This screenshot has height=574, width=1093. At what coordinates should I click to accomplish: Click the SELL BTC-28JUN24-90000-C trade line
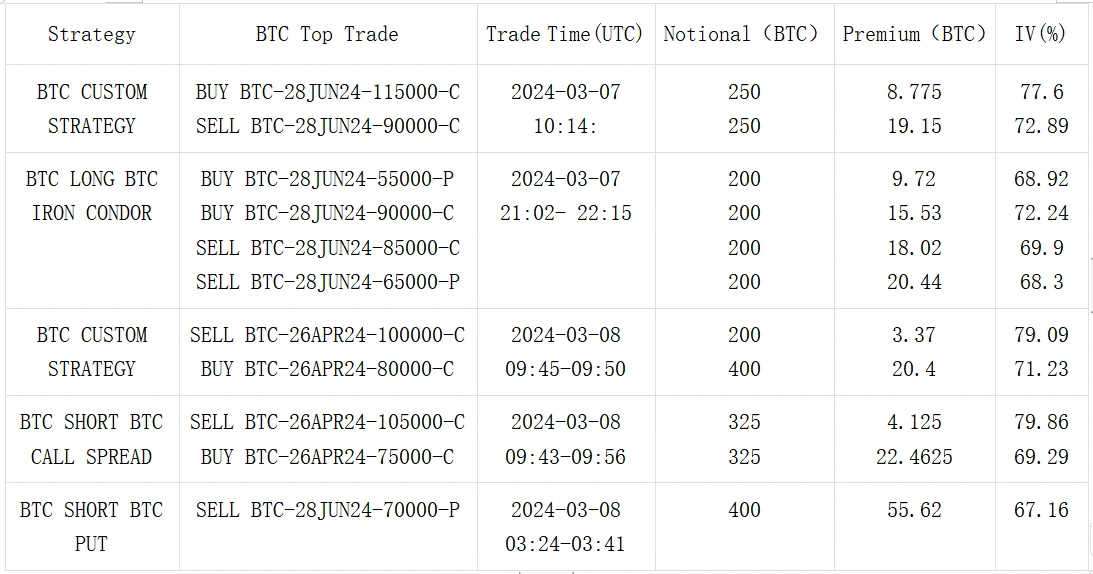point(327,126)
